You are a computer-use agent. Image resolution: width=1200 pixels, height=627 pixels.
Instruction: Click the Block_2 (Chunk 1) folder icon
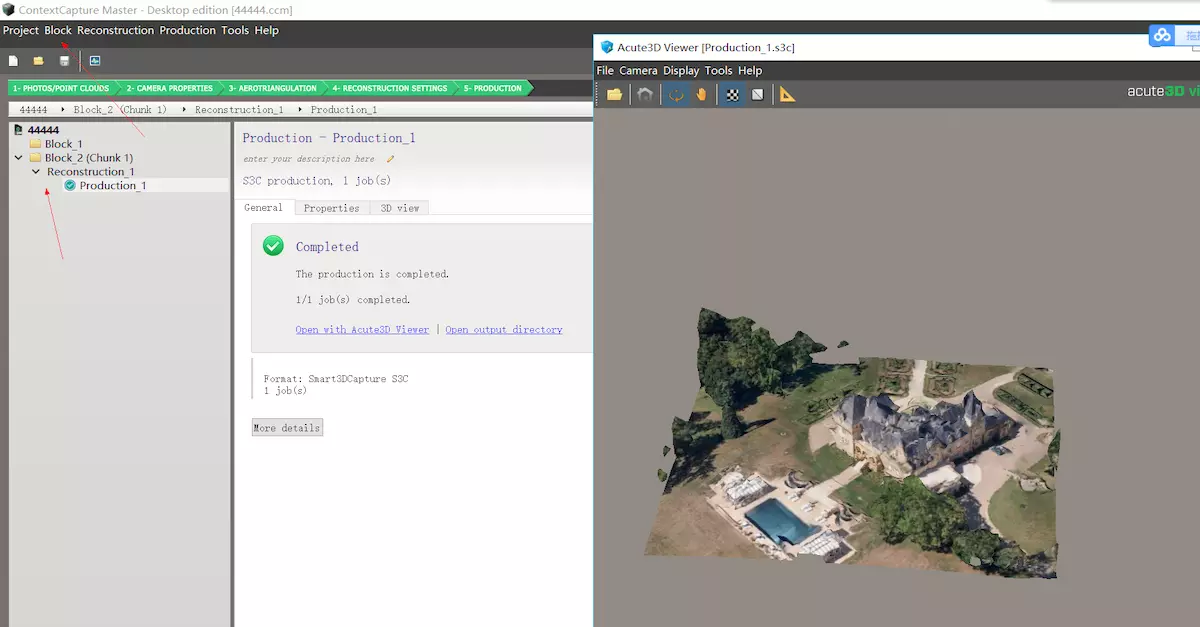tap(35, 158)
